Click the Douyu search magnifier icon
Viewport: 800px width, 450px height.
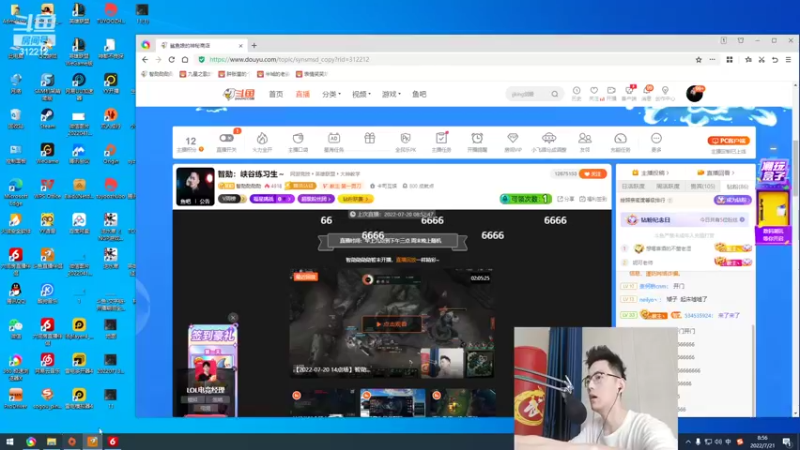pos(555,94)
